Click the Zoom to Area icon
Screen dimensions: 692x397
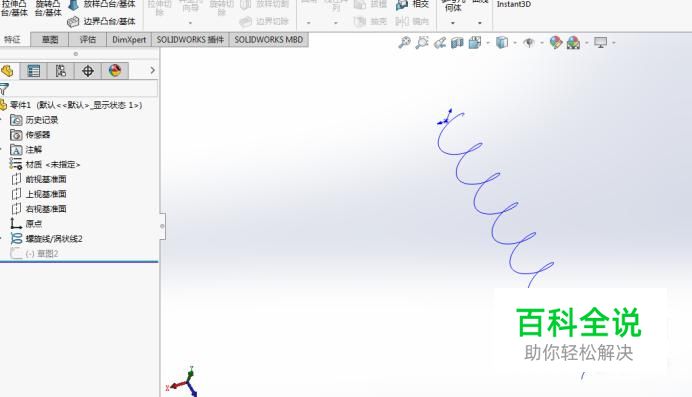pos(422,42)
